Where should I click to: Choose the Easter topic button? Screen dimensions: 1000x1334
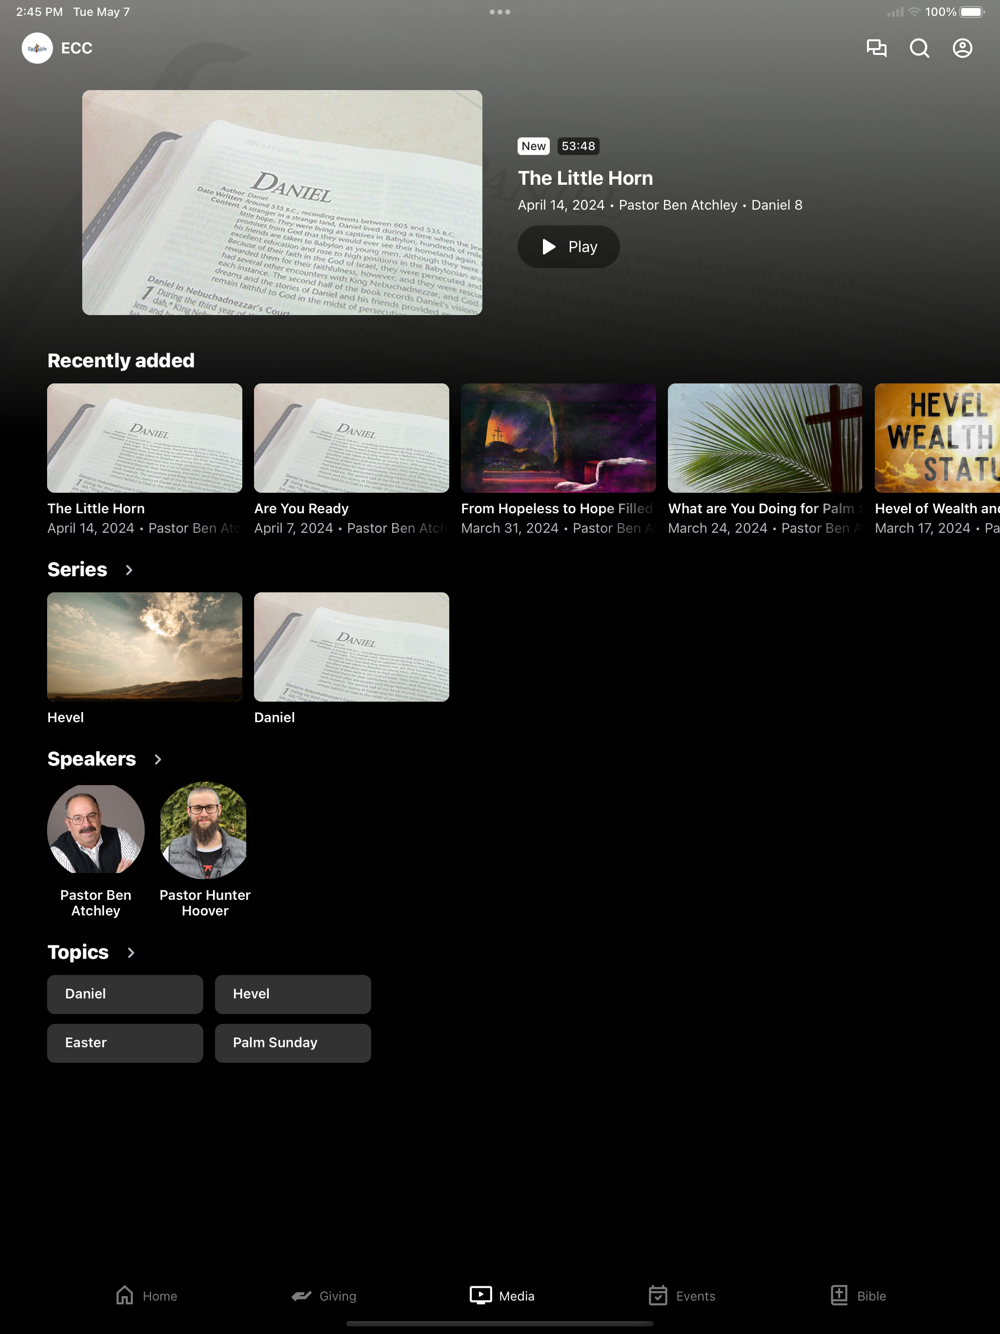(125, 1043)
